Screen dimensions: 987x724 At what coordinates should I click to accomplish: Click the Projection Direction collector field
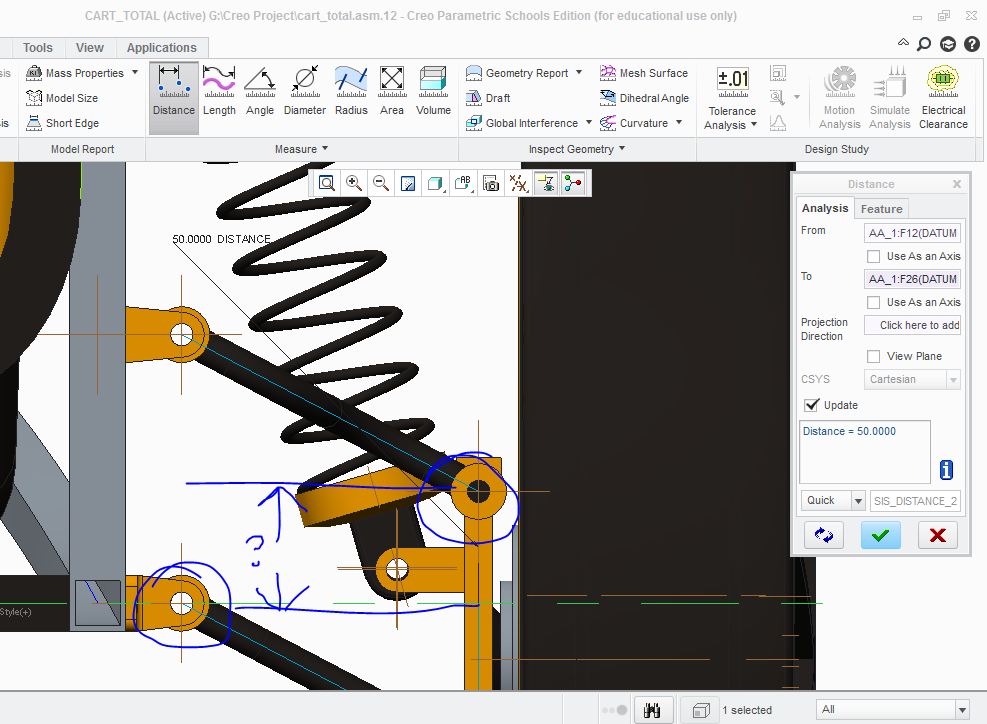point(912,325)
